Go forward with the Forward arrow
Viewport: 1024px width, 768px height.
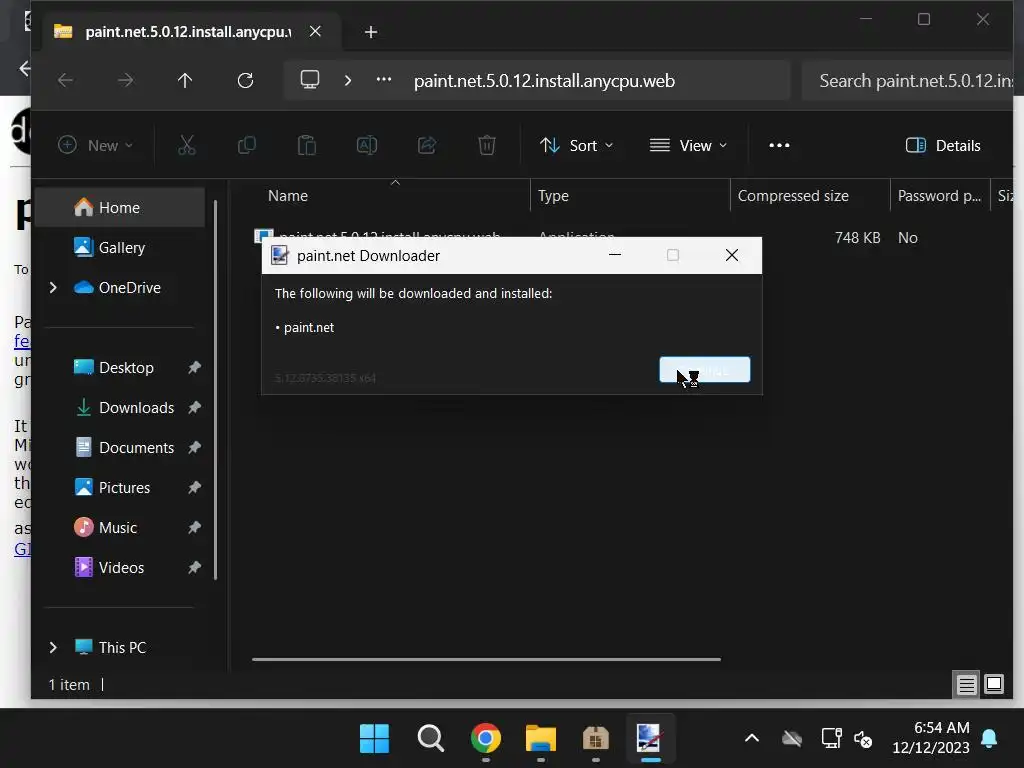click(x=125, y=80)
